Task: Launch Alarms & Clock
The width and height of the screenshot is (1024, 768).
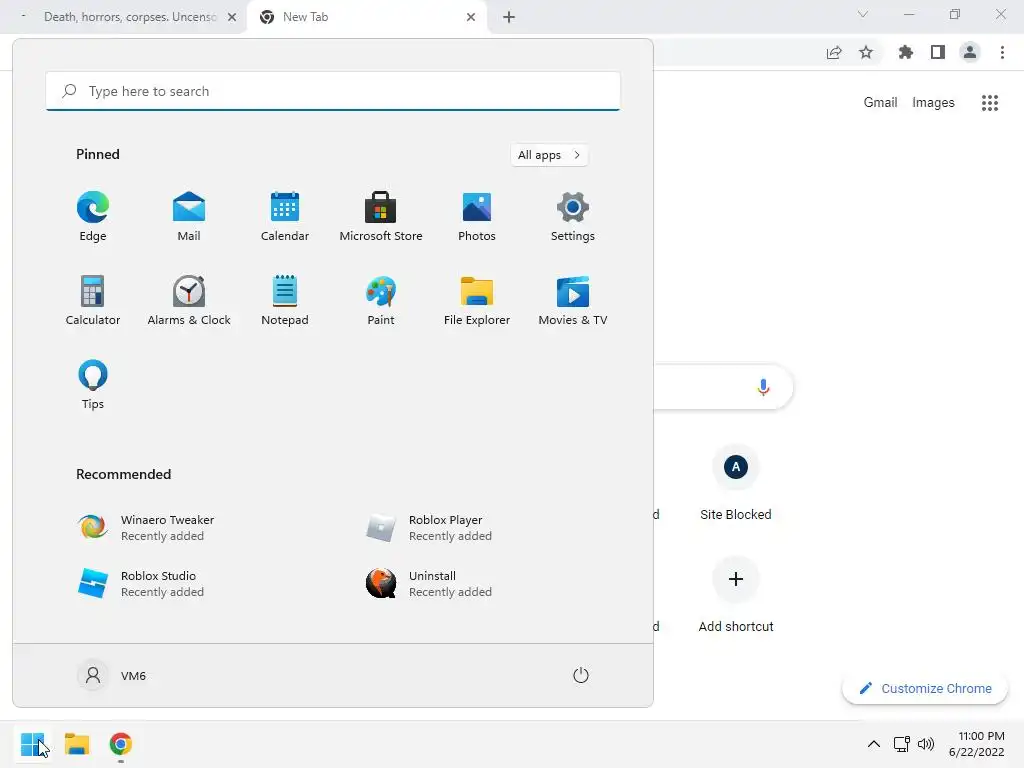Action: [x=189, y=301]
